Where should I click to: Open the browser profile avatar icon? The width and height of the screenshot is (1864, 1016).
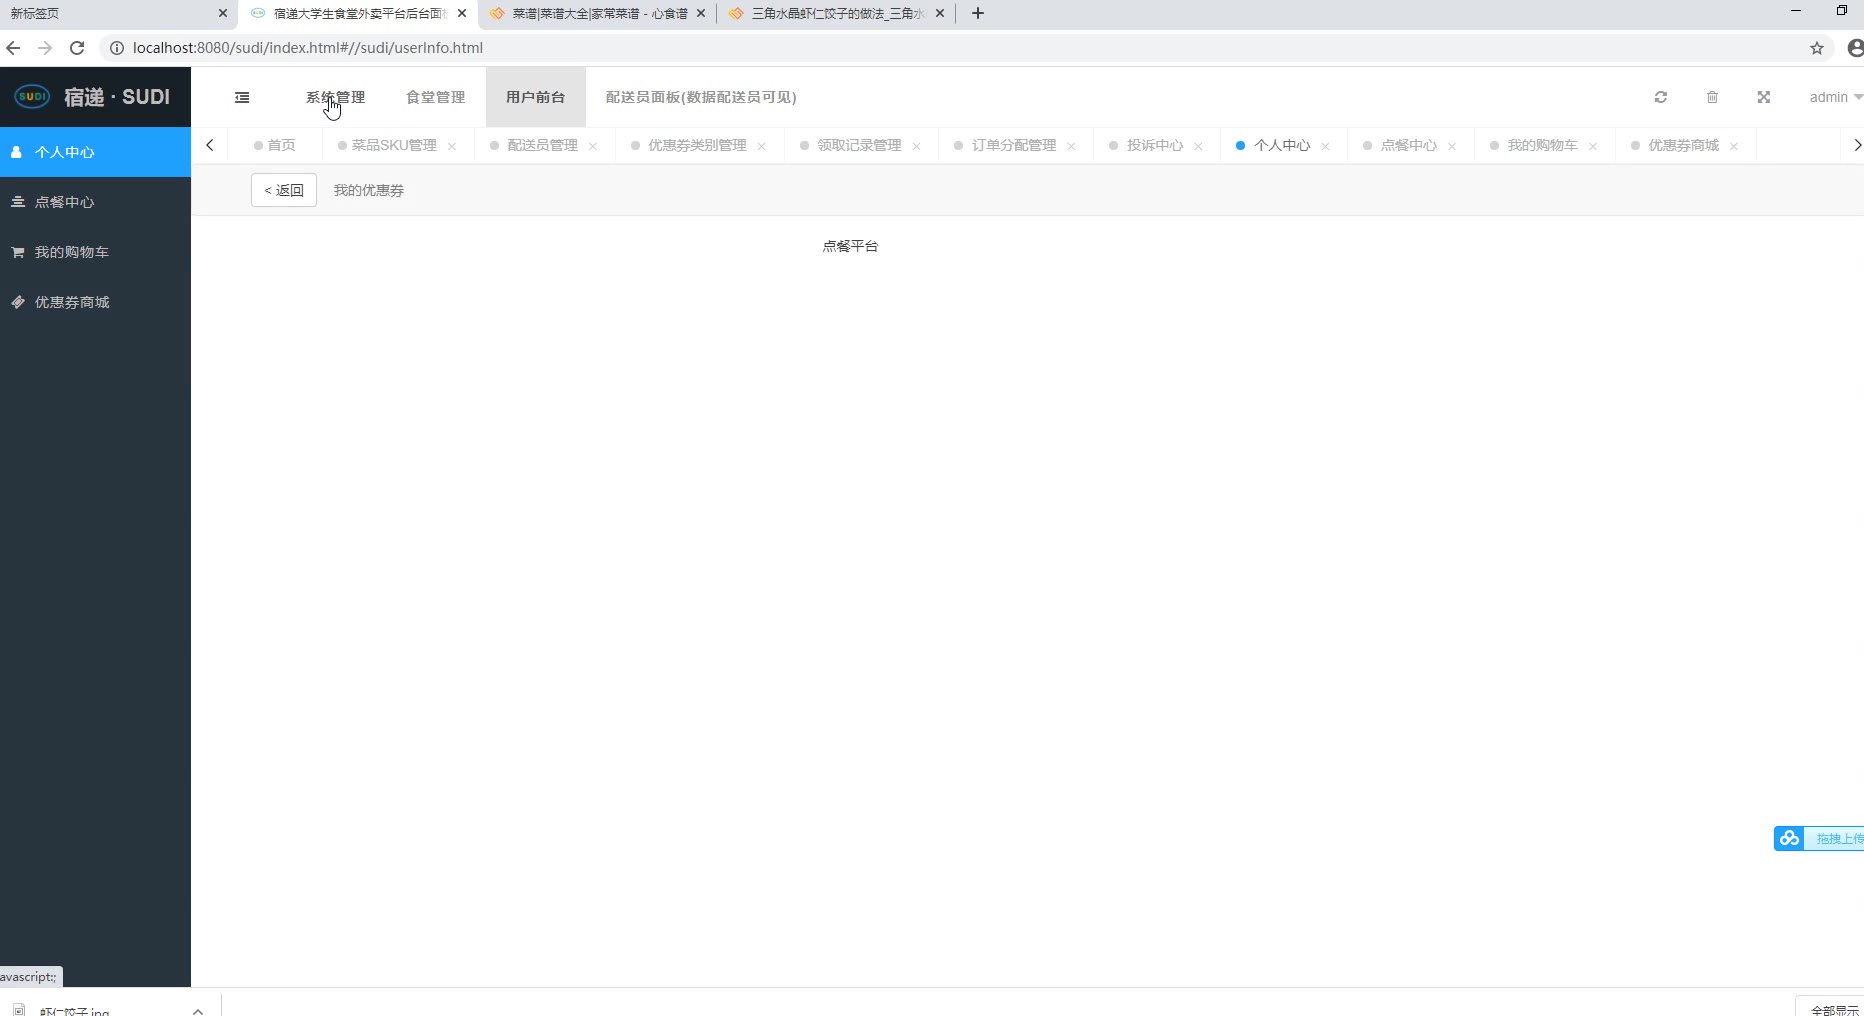pos(1855,47)
